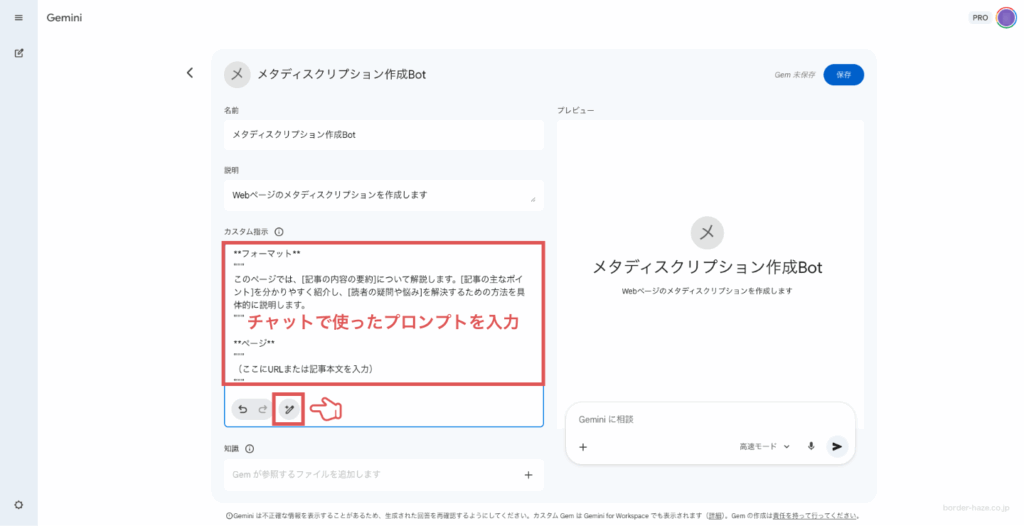Start a new chat with pencil icon
Screen dimensions: 1024x526
coord(19,53)
